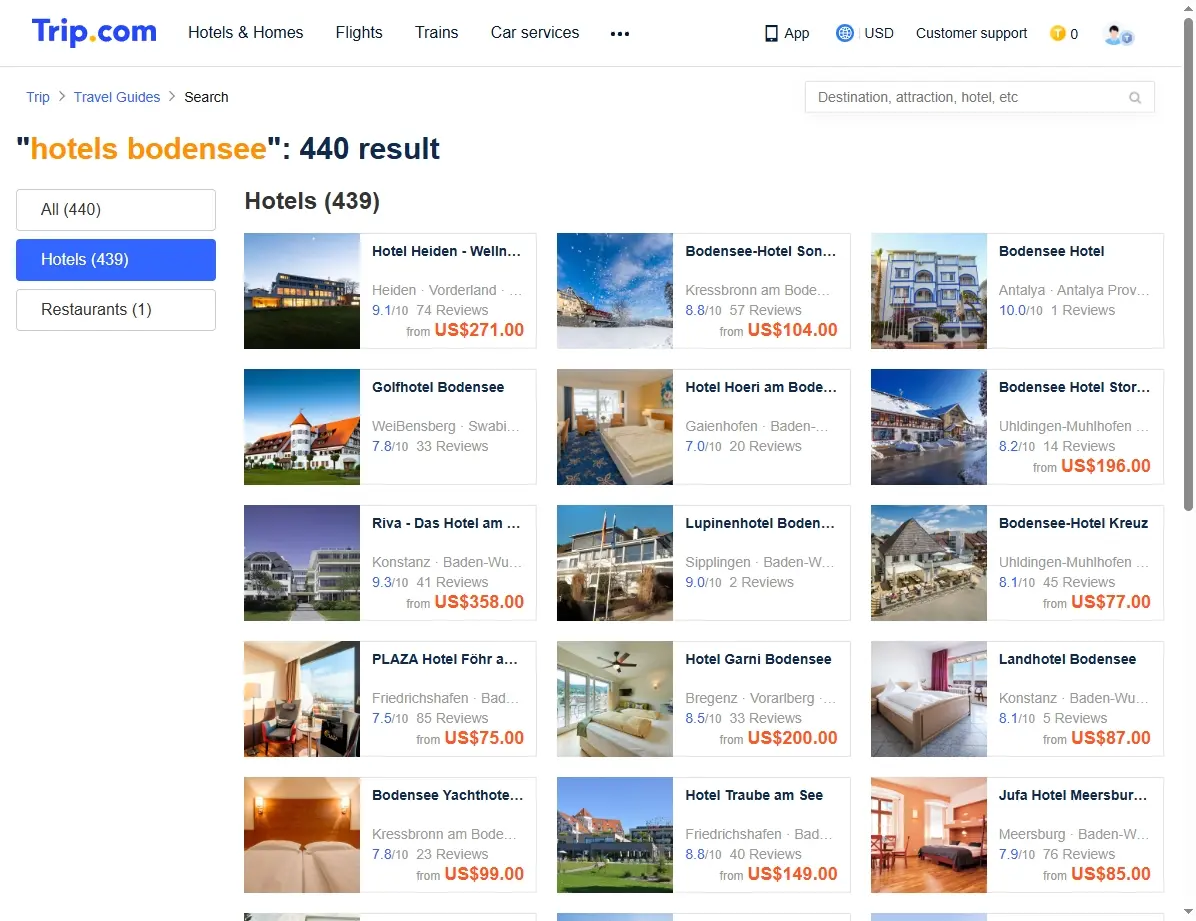Open Hotel Heiden thumbnail image

302,291
